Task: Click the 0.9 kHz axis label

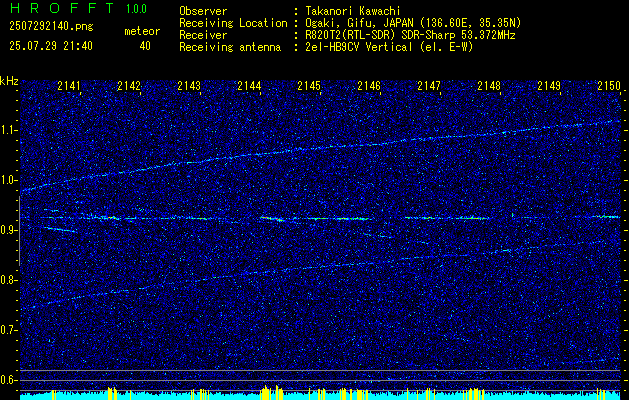Action: pyautogui.click(x=9, y=230)
